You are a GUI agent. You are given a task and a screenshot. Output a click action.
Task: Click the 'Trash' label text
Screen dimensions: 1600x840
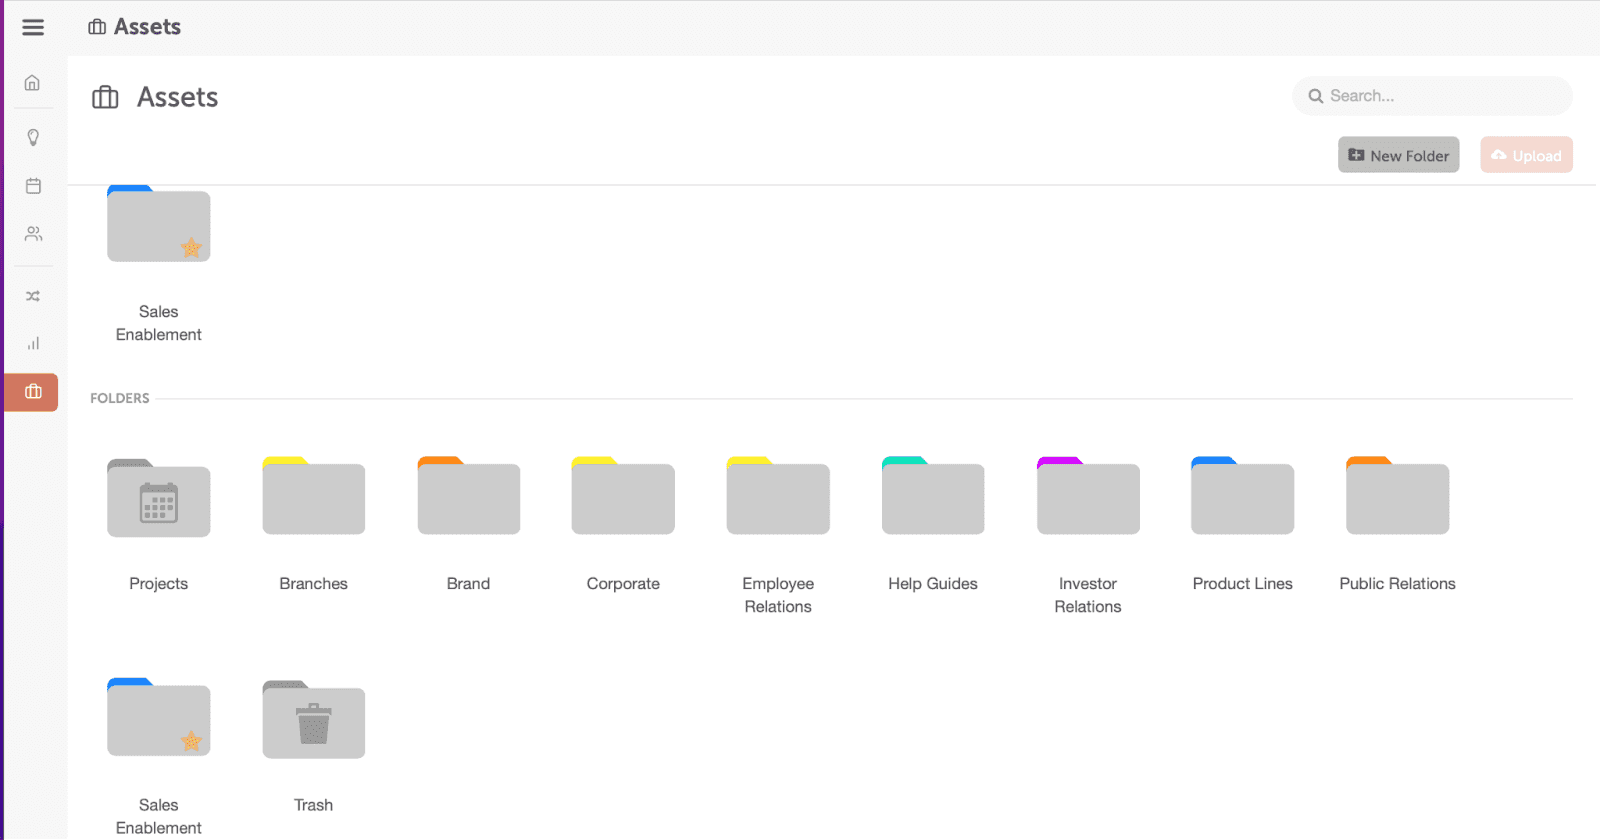click(314, 805)
